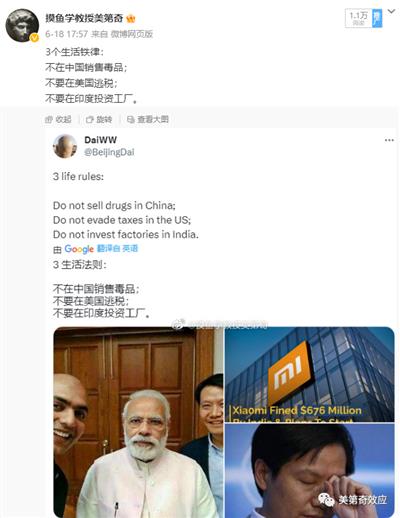Expand the chevron menu at top right

tap(392, 12)
